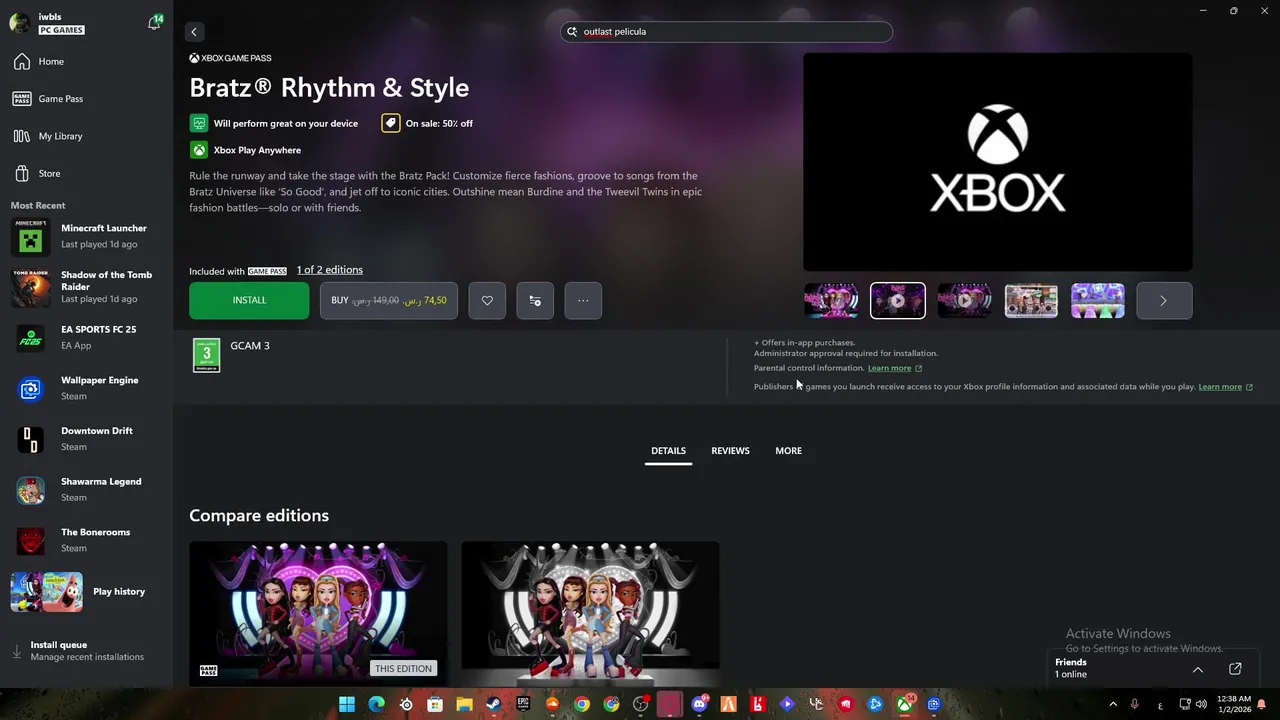Open the 1 of 2 editions link

pos(329,270)
